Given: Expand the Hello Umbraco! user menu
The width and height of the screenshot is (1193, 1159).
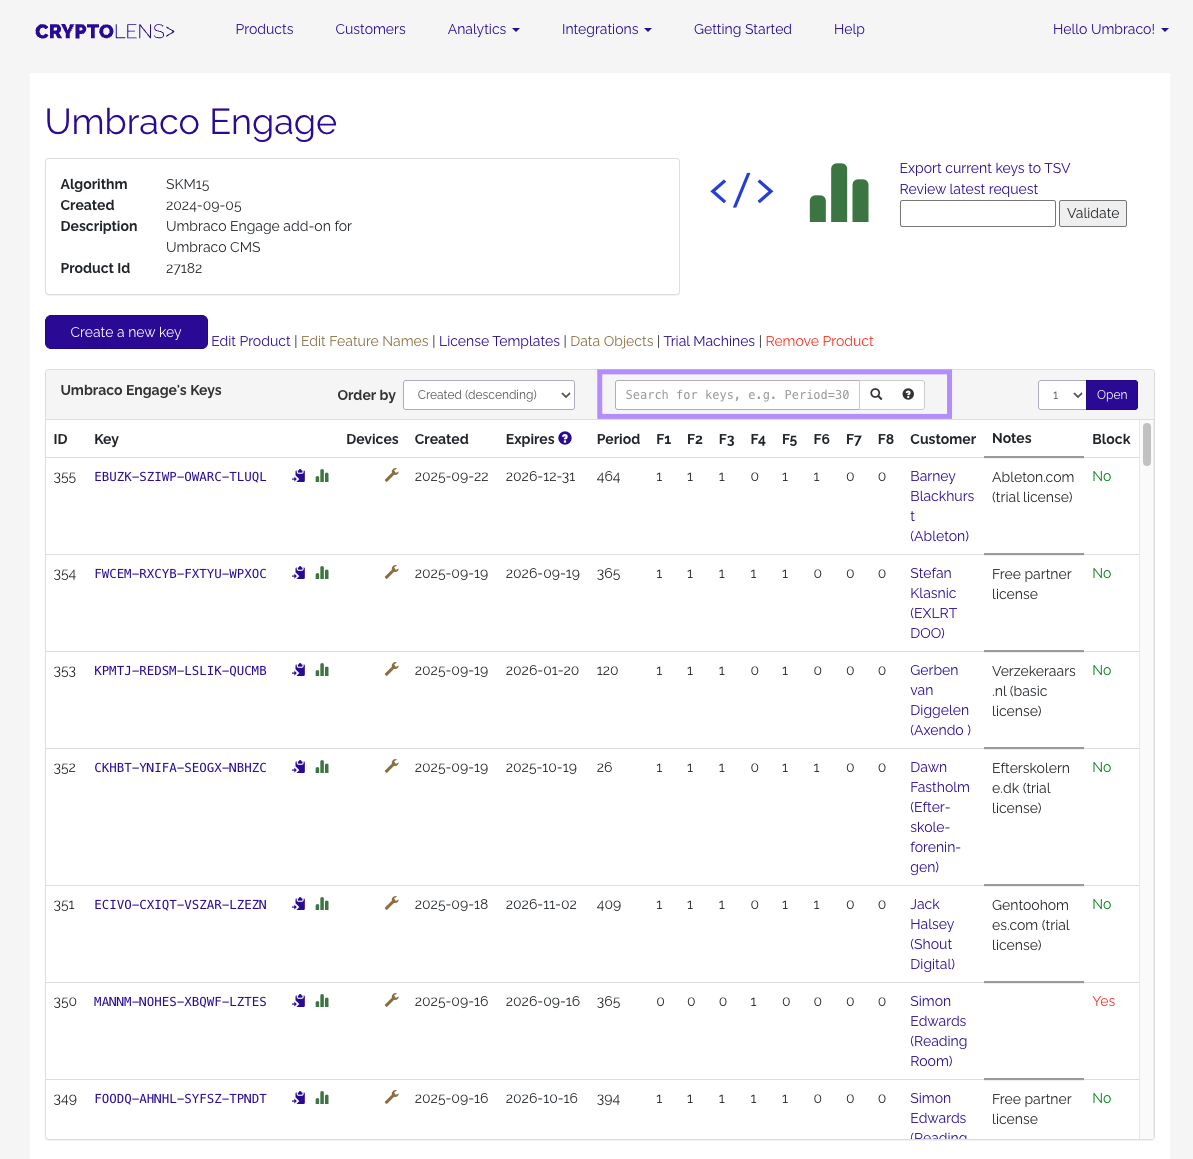Looking at the screenshot, I should pos(1110,29).
